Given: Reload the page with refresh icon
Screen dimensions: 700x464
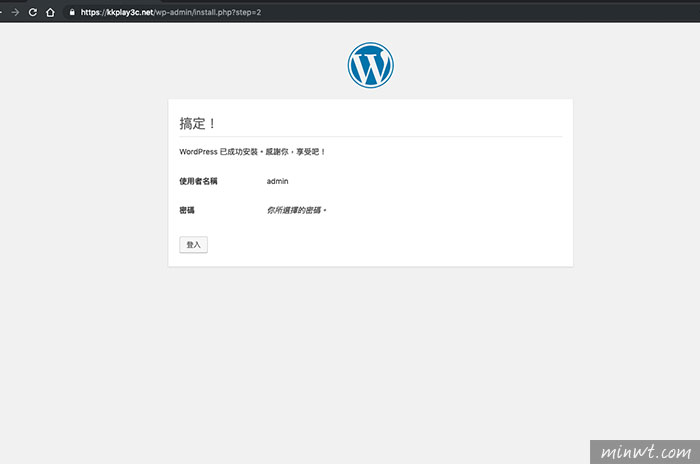Looking at the screenshot, I should tap(33, 12).
